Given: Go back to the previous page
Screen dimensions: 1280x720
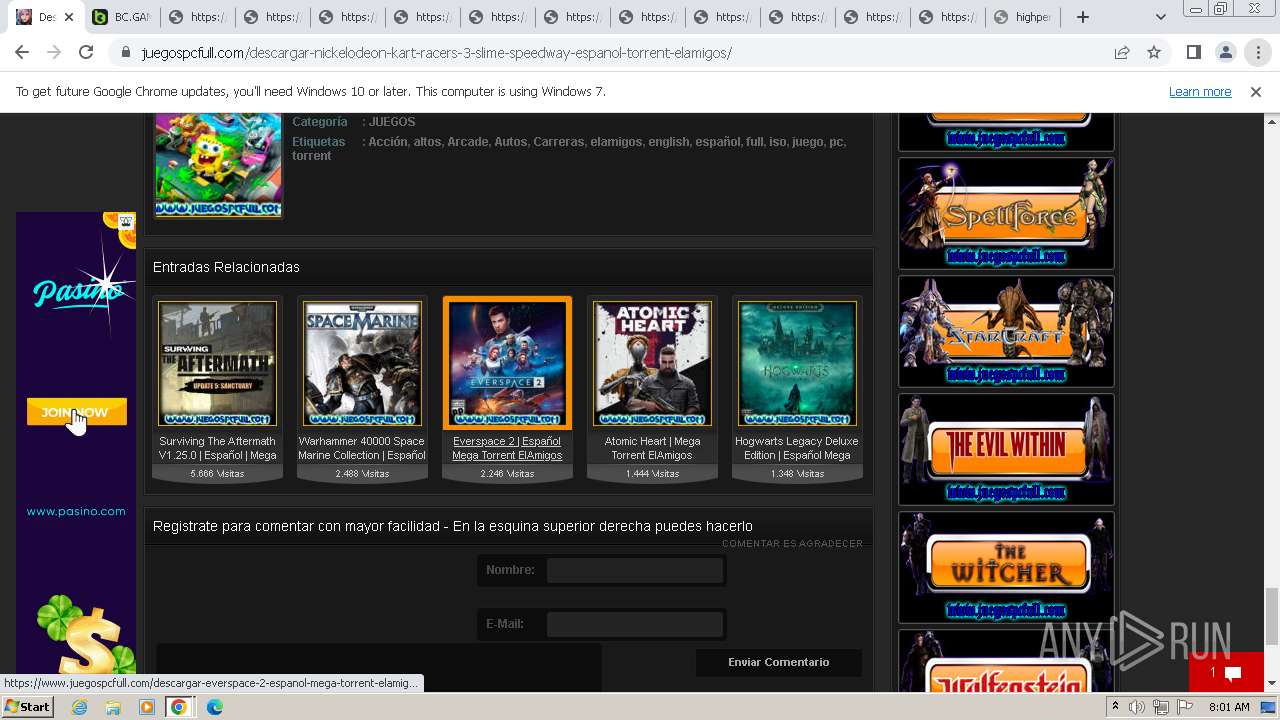Looking at the screenshot, I should coord(23,52).
